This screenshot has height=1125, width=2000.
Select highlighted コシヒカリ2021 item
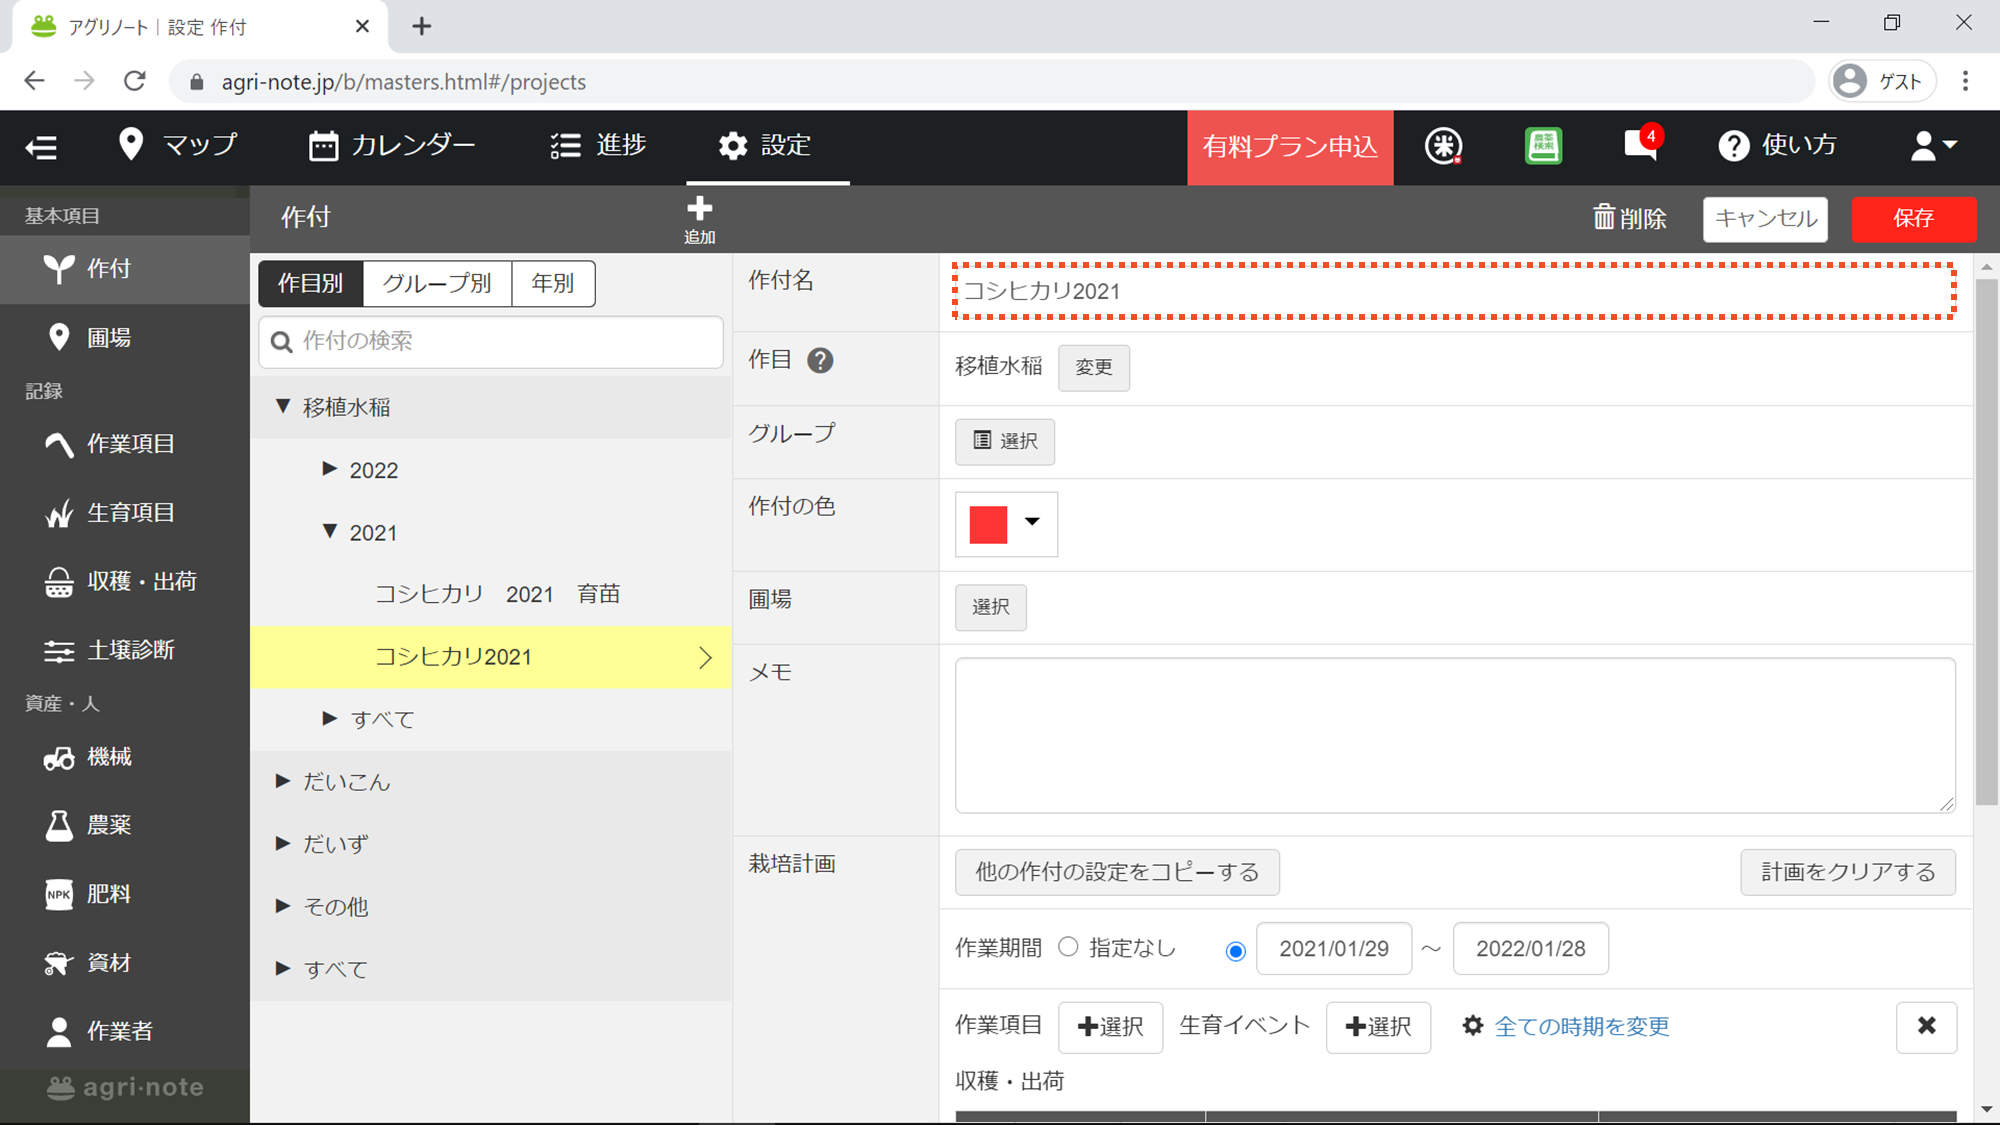(491, 657)
